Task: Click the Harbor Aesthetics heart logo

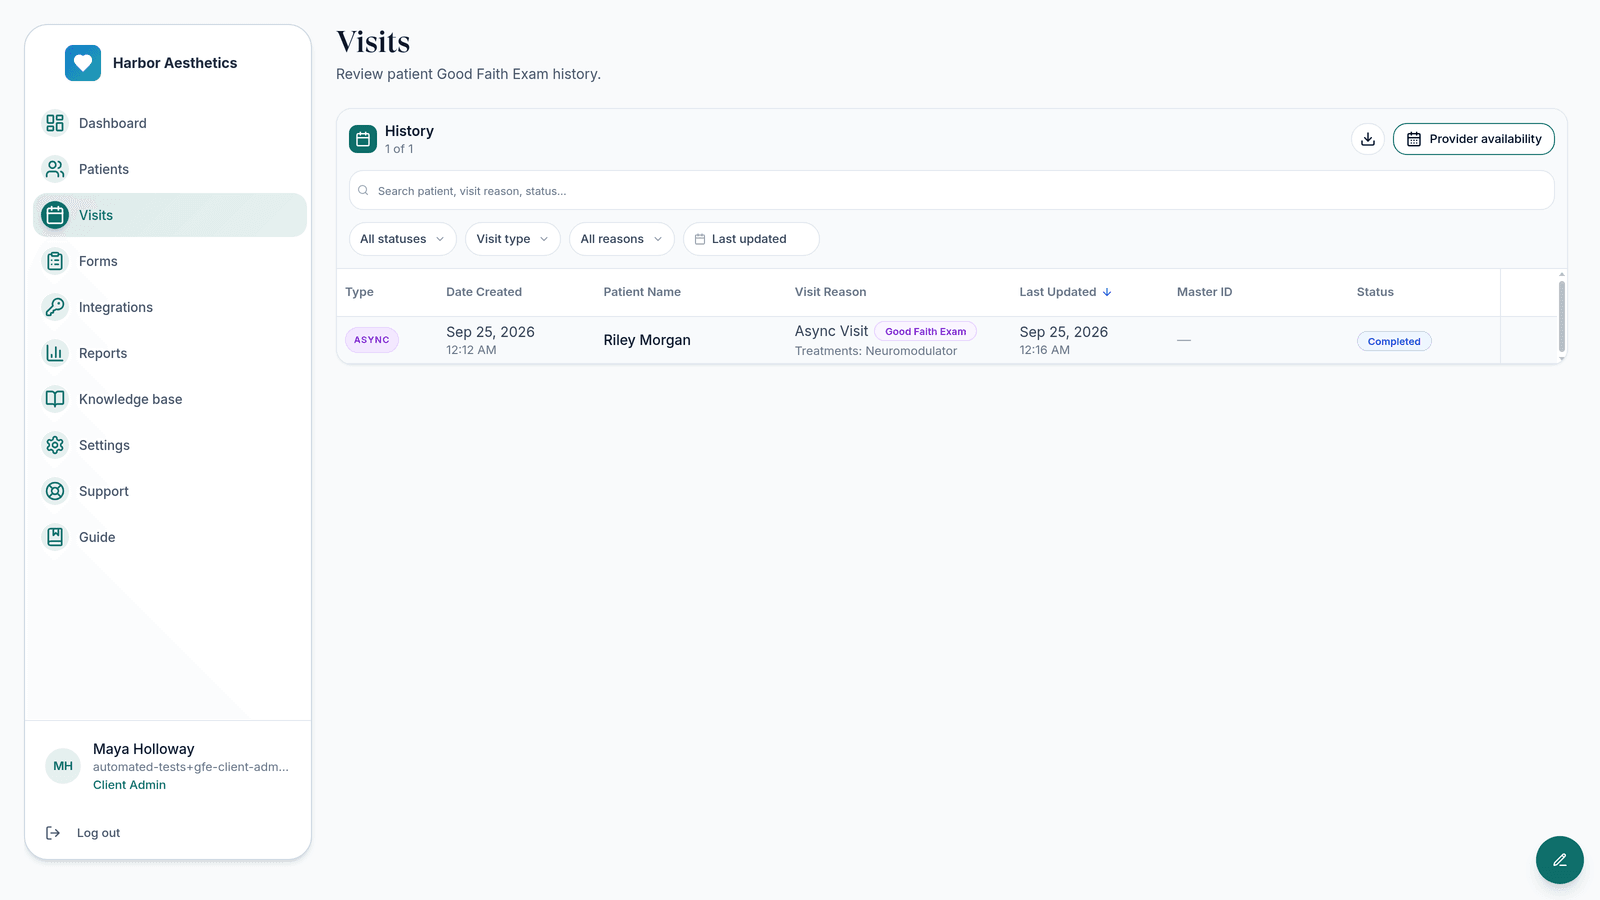Action: (83, 63)
